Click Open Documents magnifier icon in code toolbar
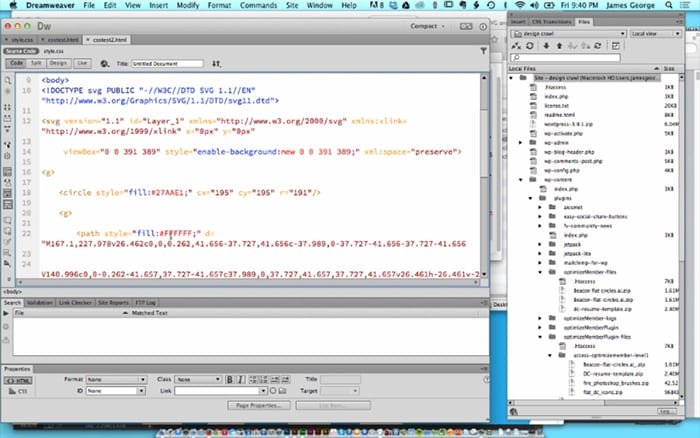The width and height of the screenshot is (700, 438). [8, 81]
